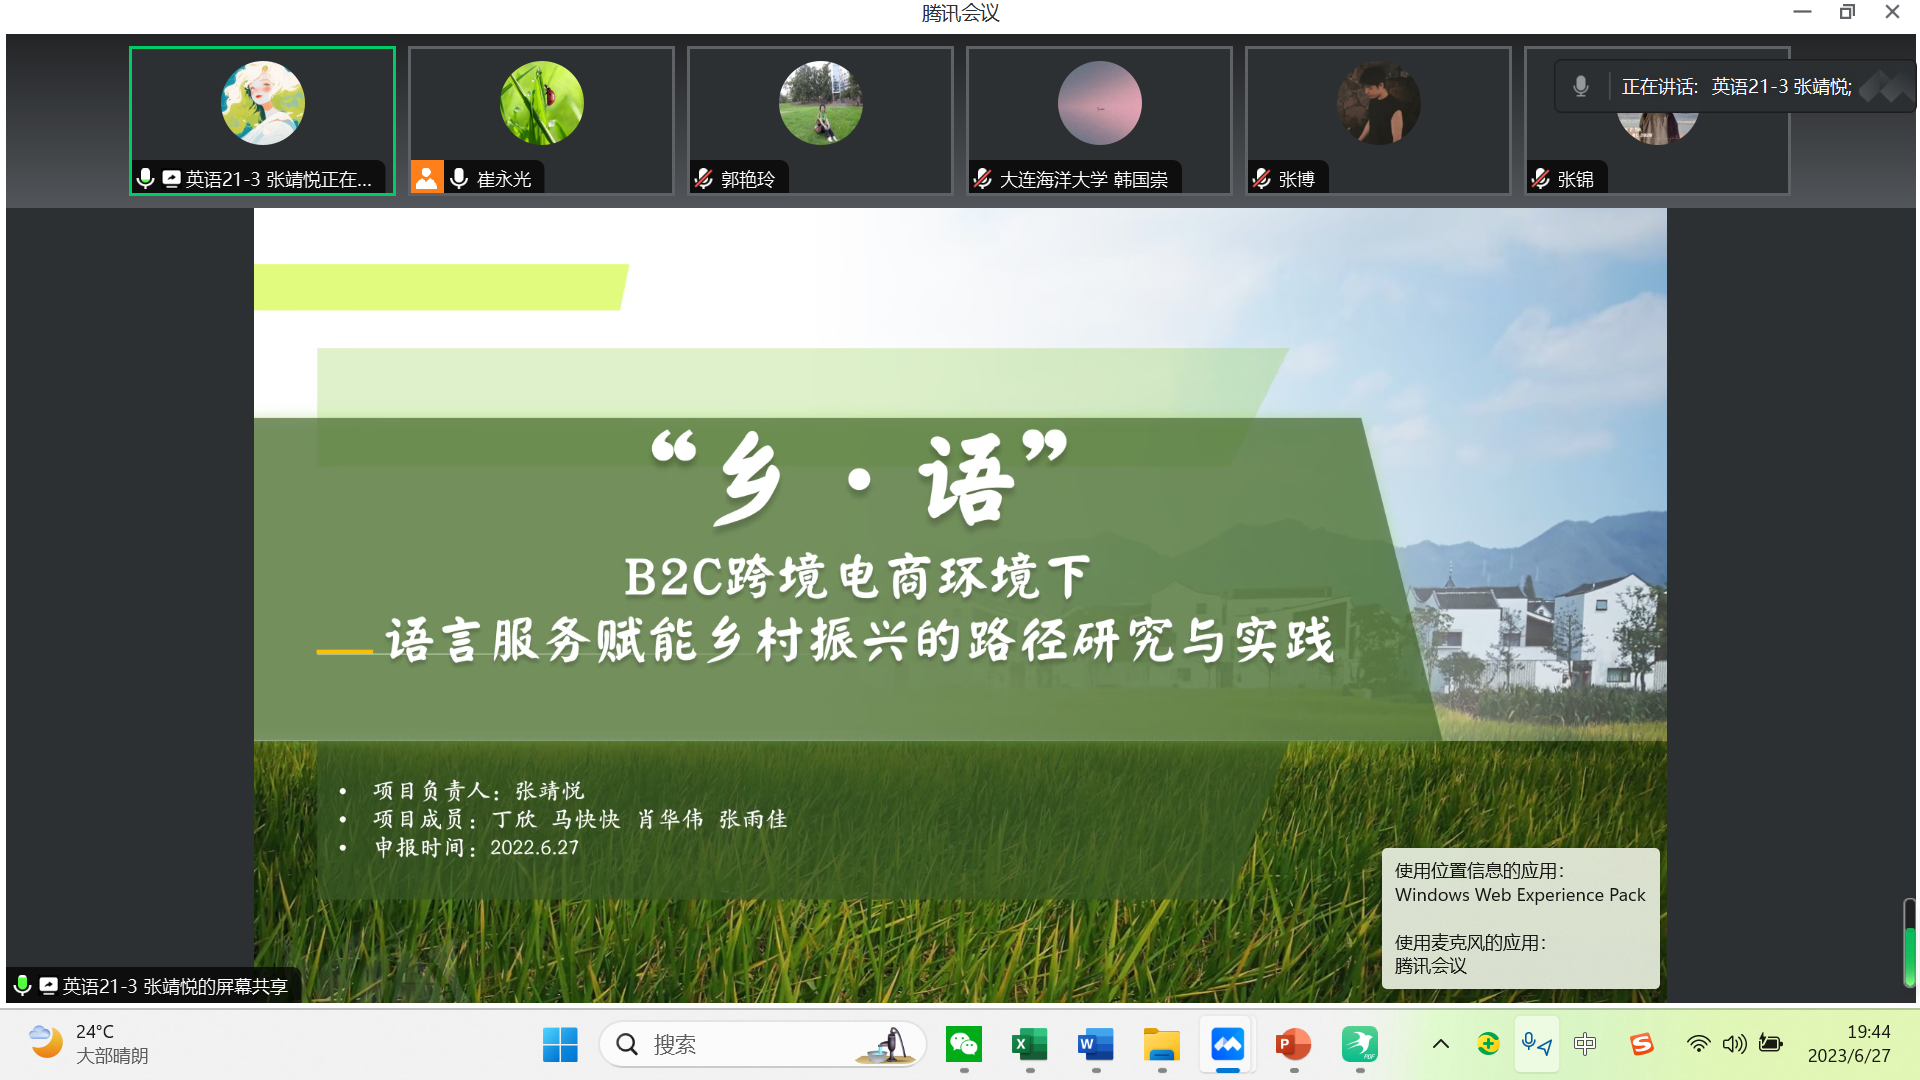Click the battery status tray icon

tap(1771, 1044)
